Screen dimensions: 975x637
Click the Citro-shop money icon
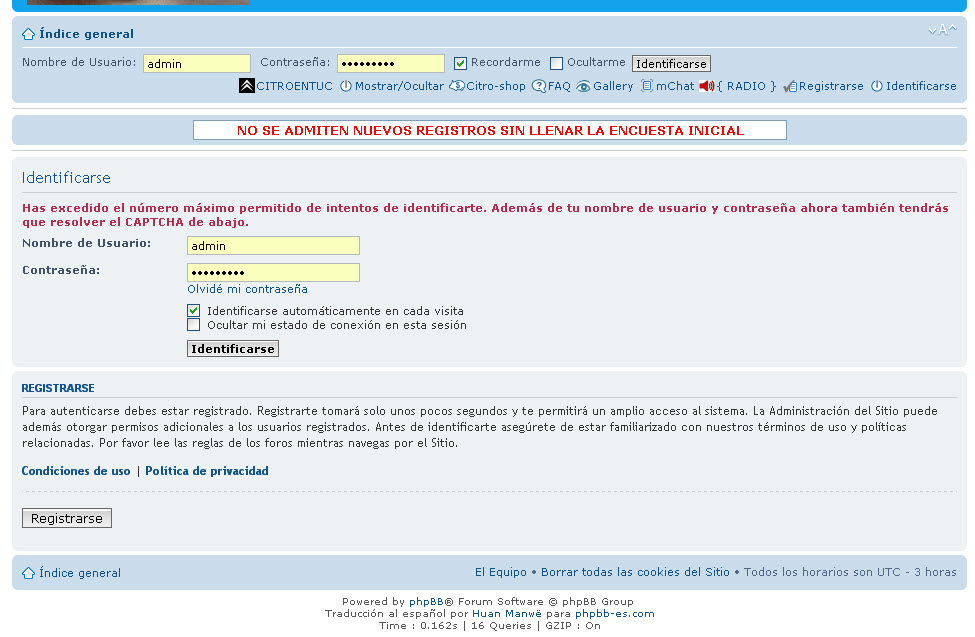(x=456, y=86)
